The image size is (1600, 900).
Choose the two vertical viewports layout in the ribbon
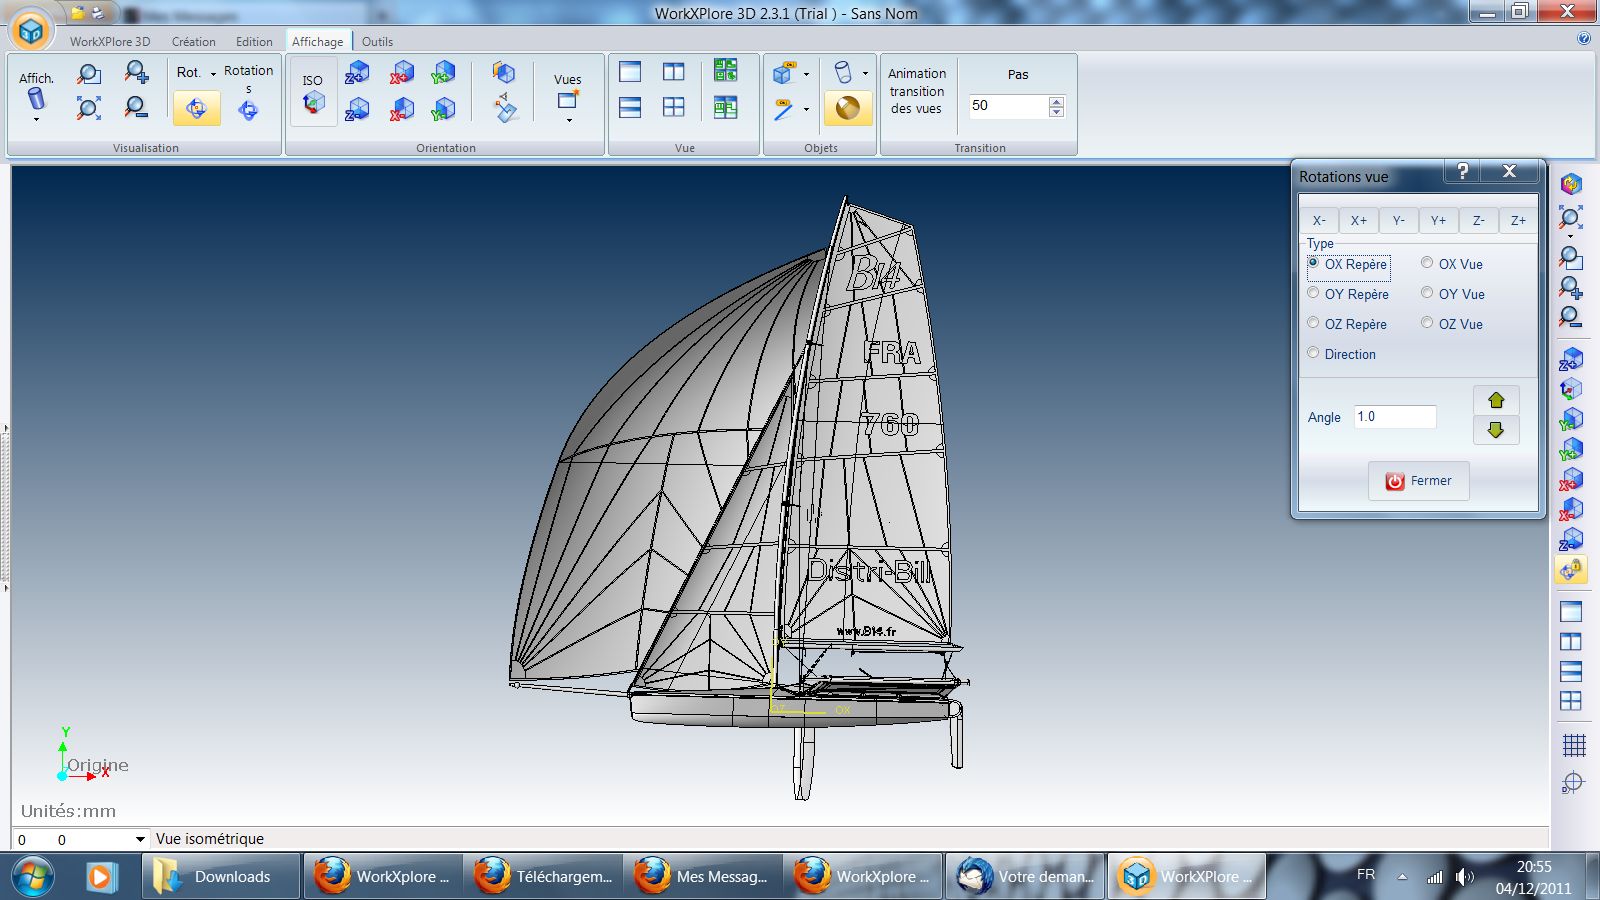tap(674, 72)
